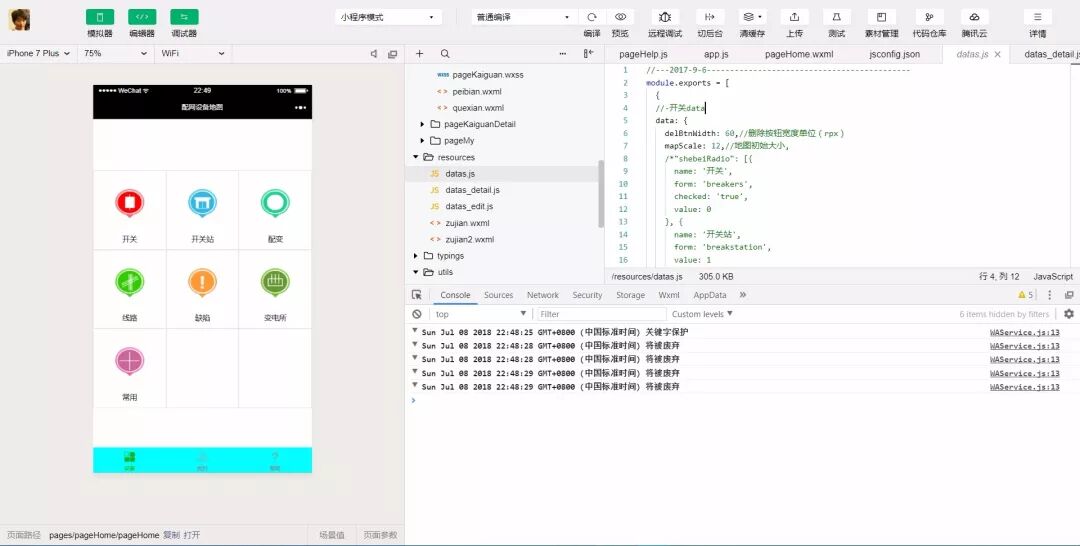Open zujian.wxml in file tree

click(466, 223)
